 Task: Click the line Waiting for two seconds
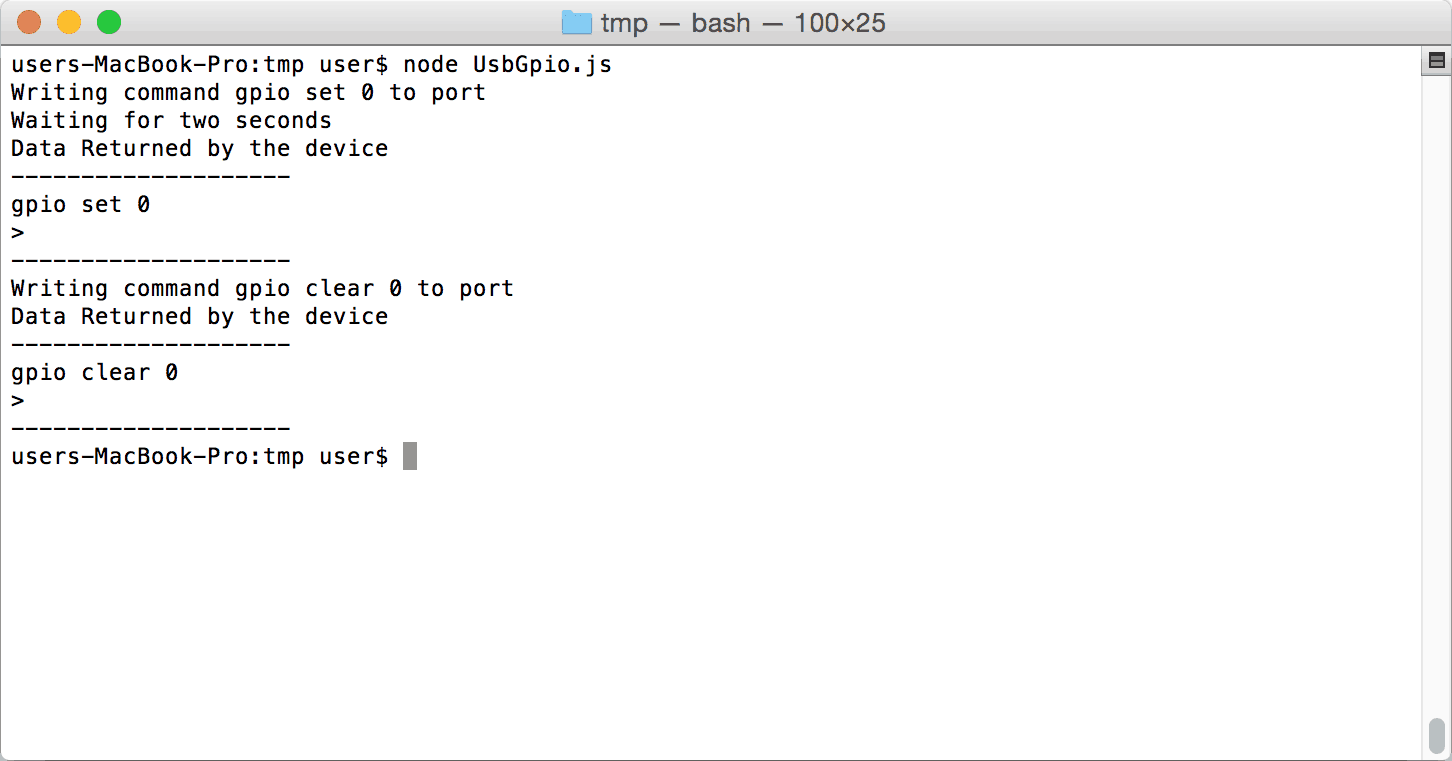pyautogui.click(x=170, y=120)
